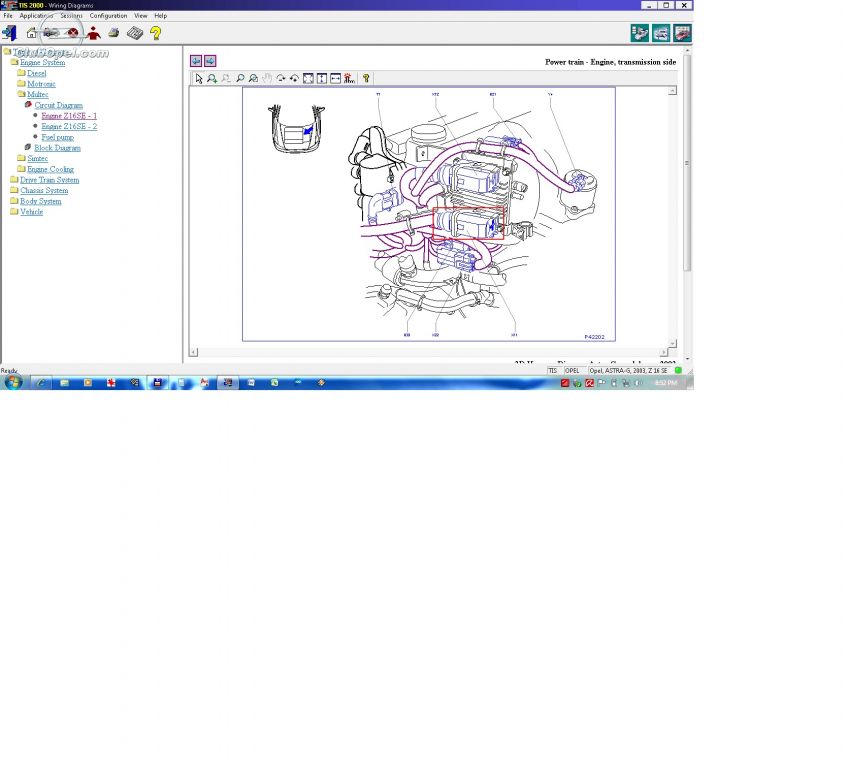
Task: Open the Help menu
Action: click(160, 16)
